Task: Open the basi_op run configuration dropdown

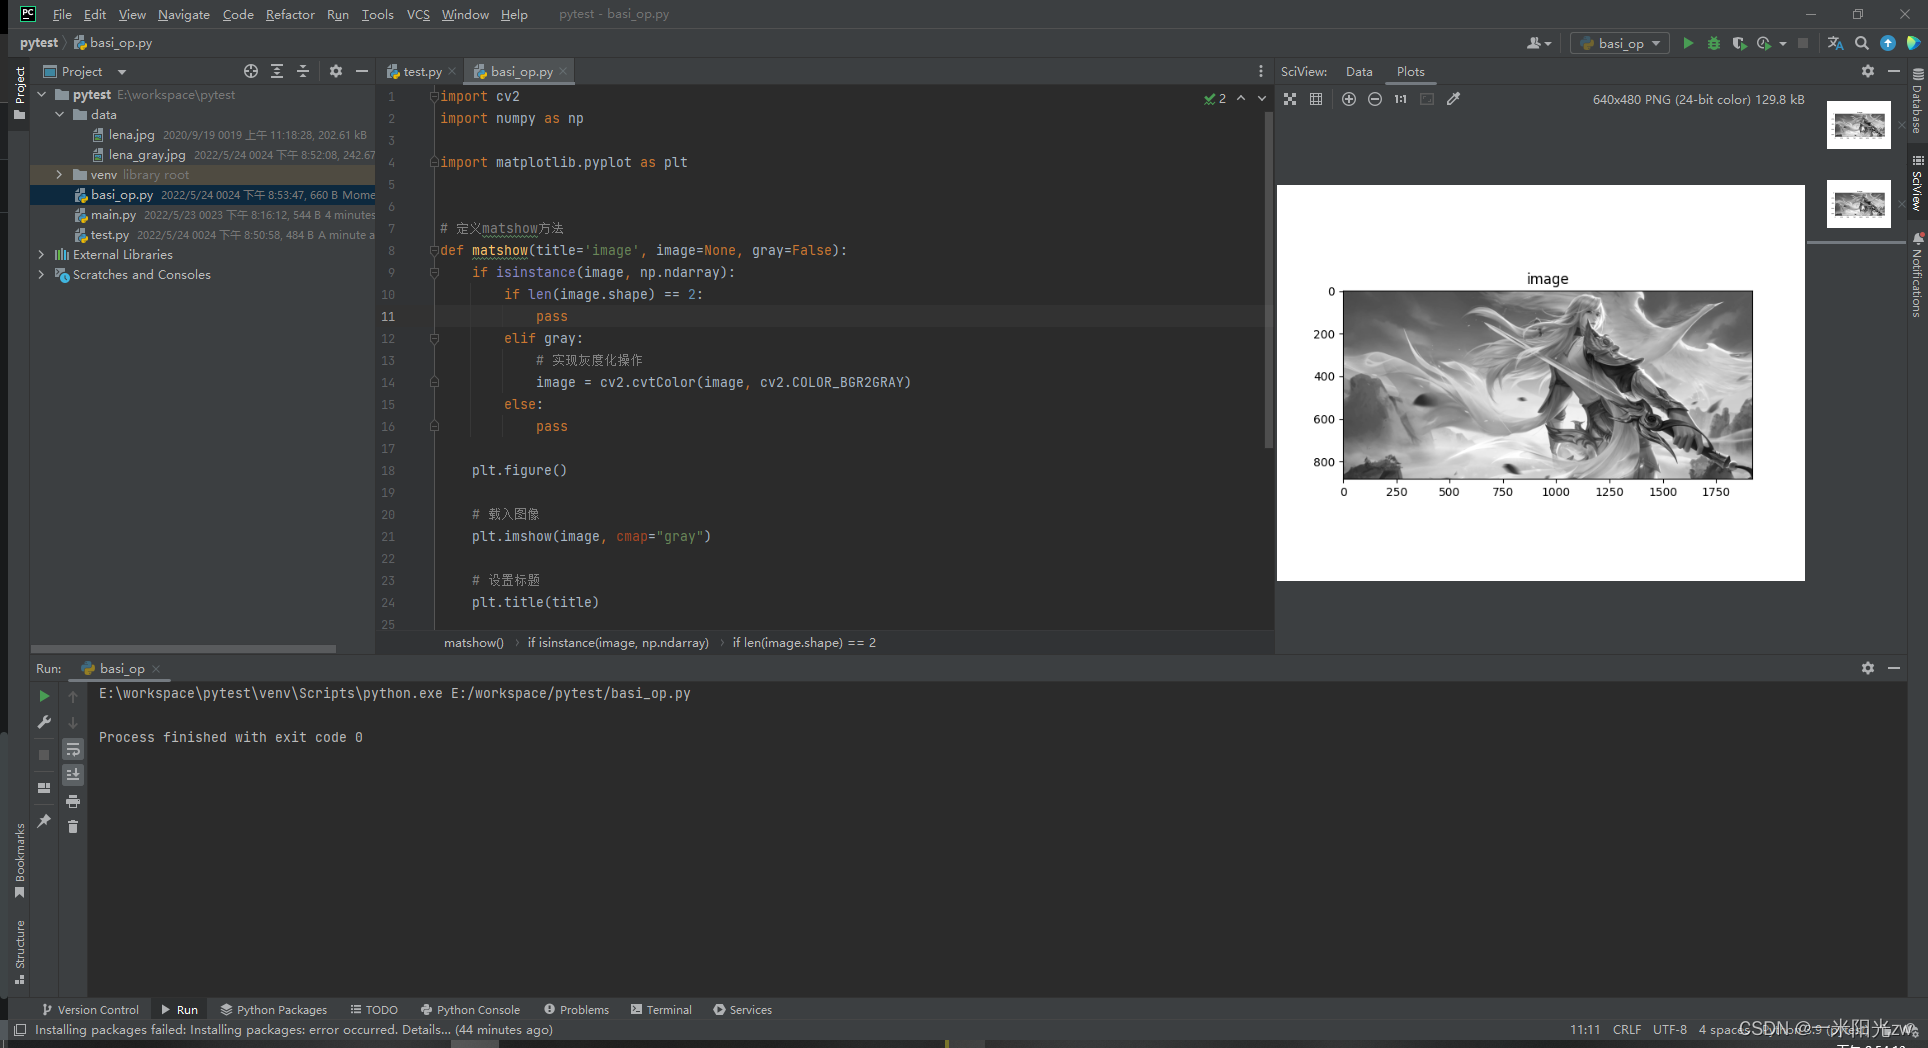Action: tap(1620, 43)
